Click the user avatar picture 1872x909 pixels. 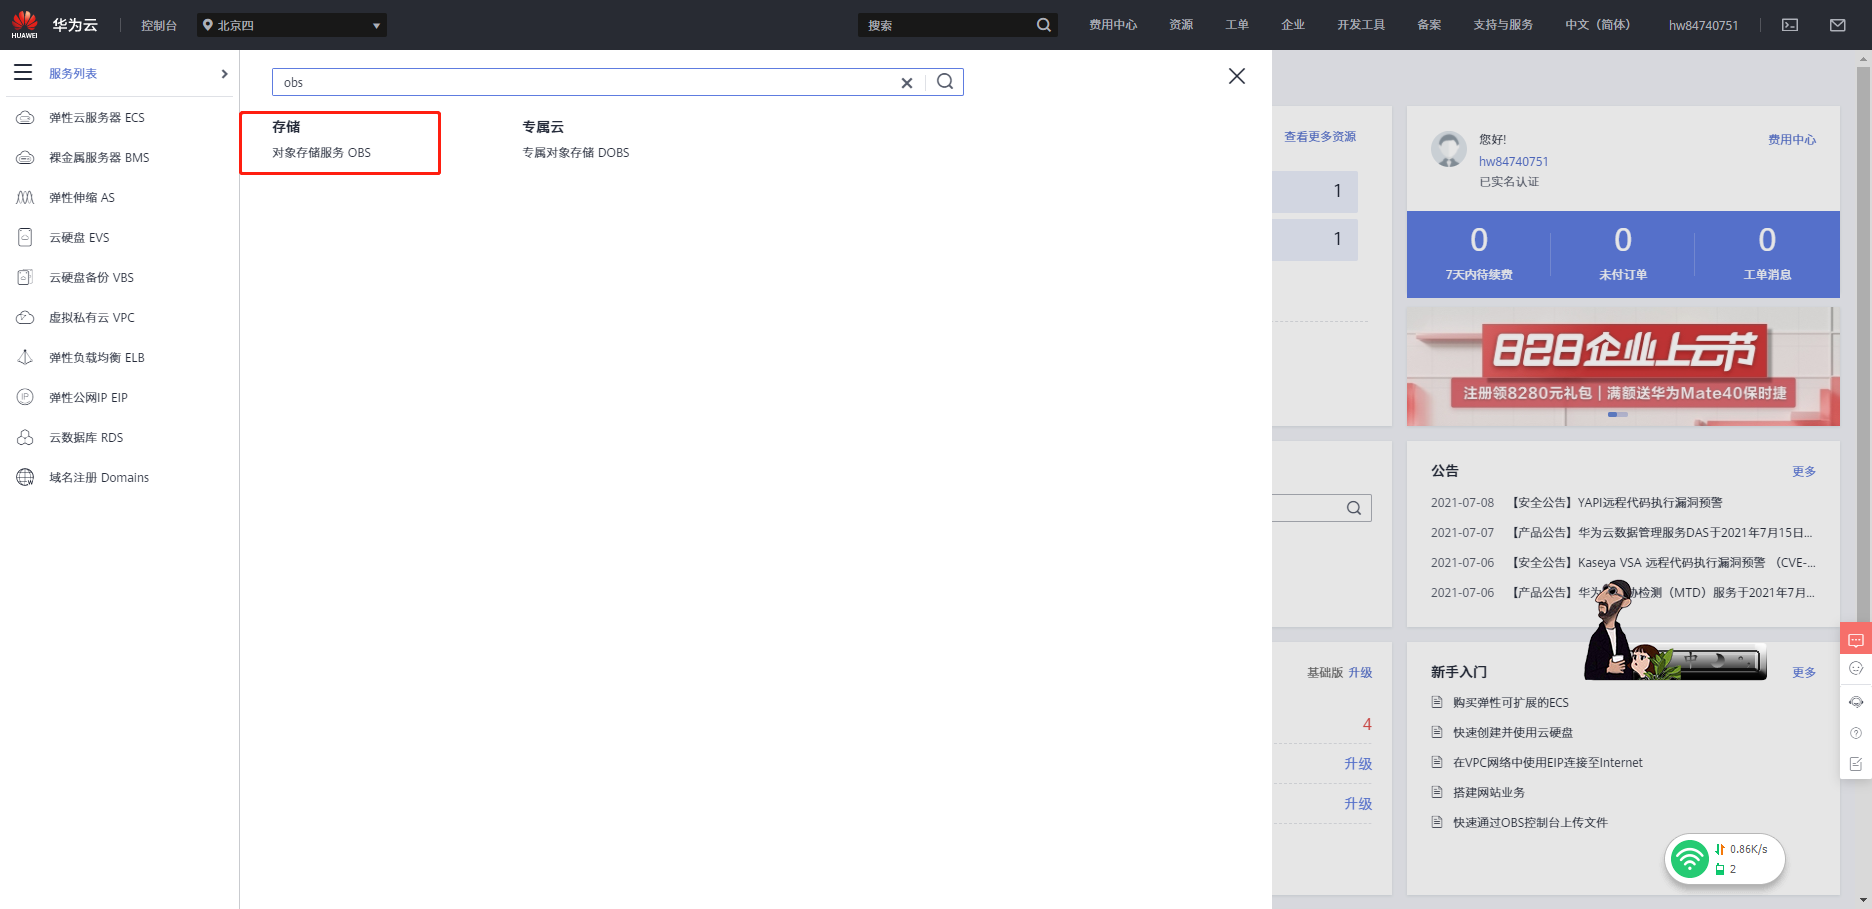click(1449, 149)
